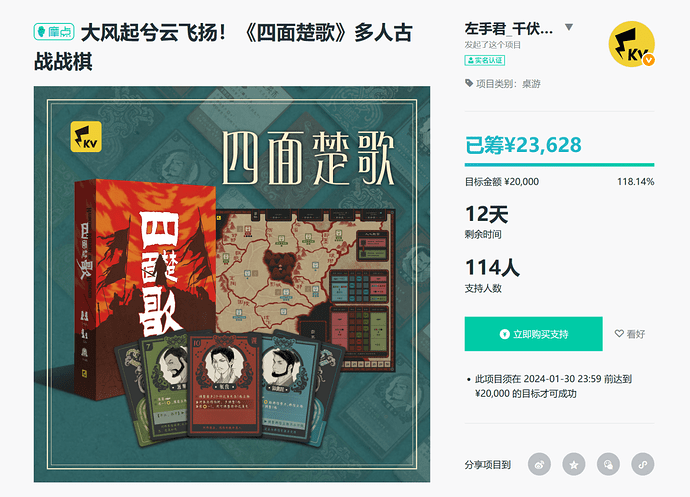Click the 立即购买支持 button

tap(533, 334)
